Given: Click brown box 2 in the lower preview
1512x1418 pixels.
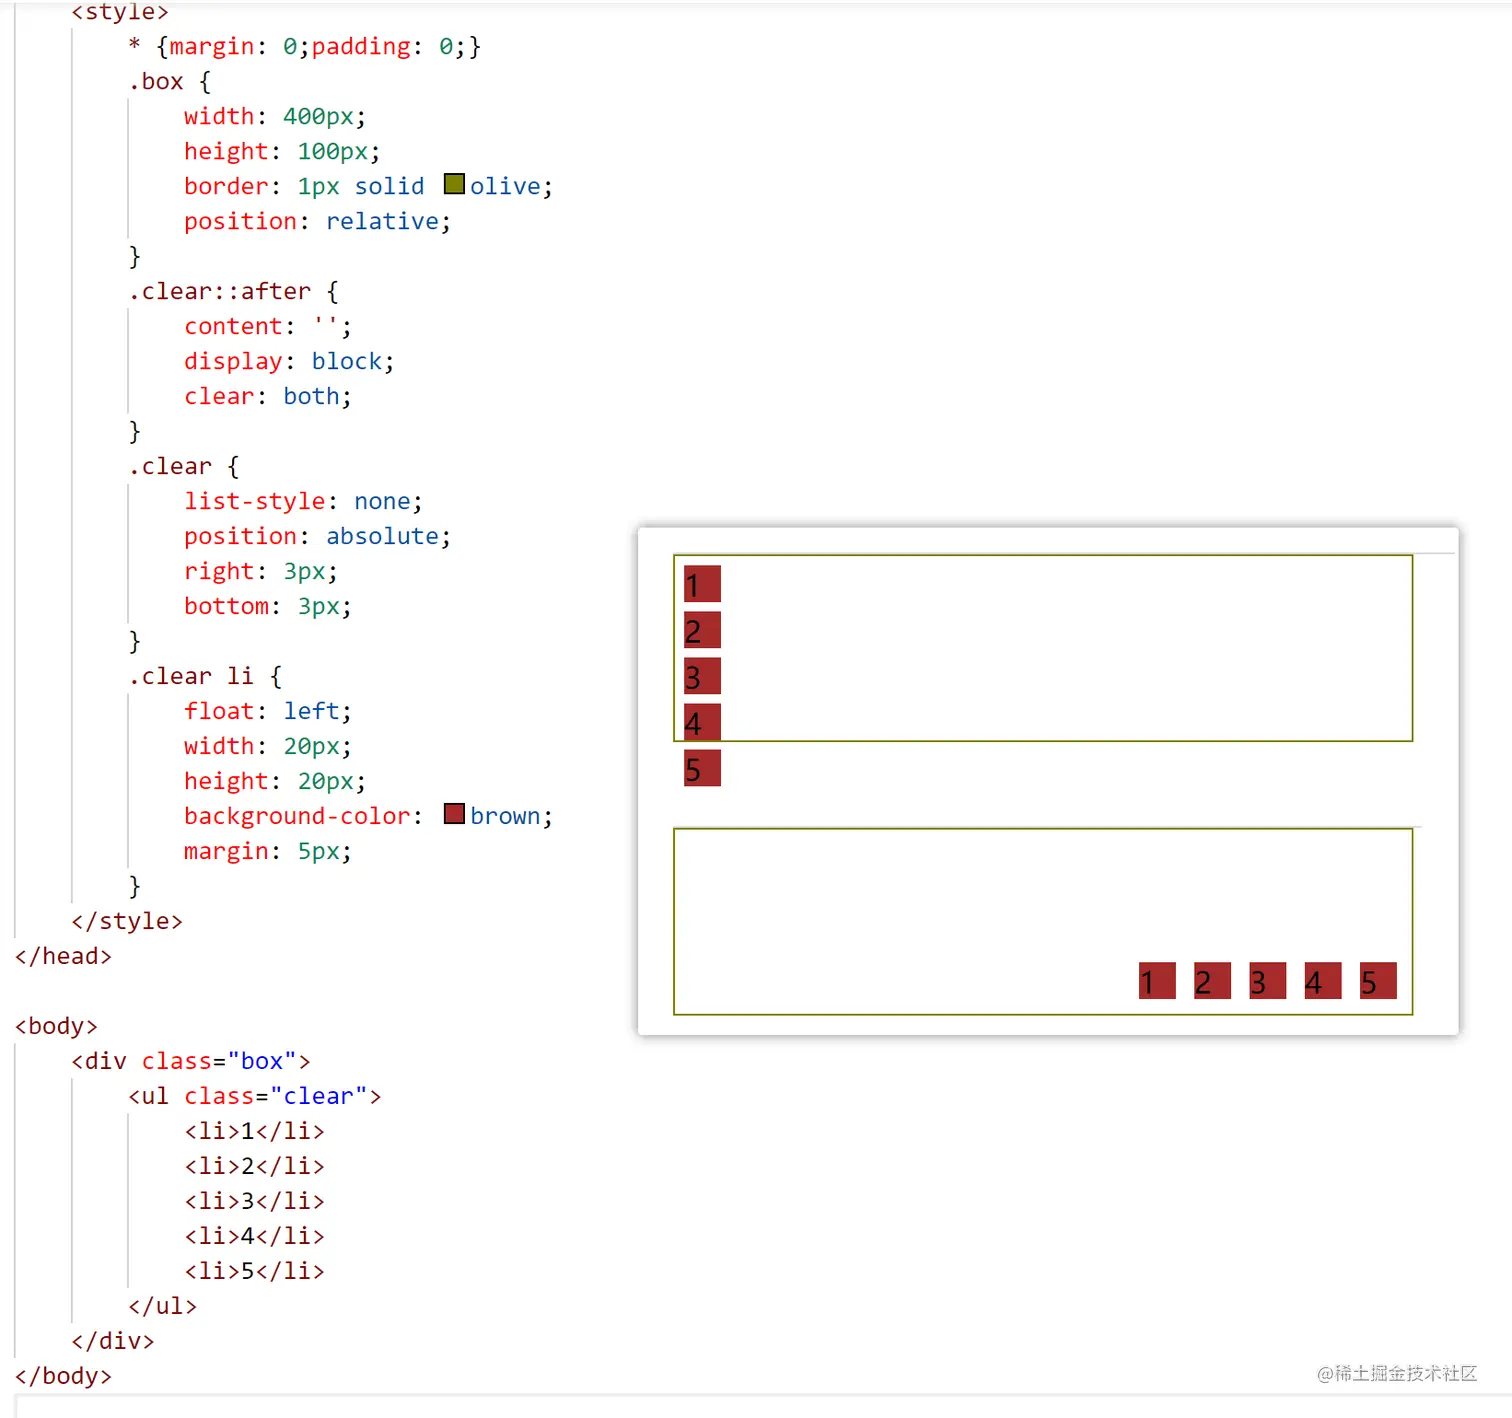Looking at the screenshot, I should [1212, 981].
